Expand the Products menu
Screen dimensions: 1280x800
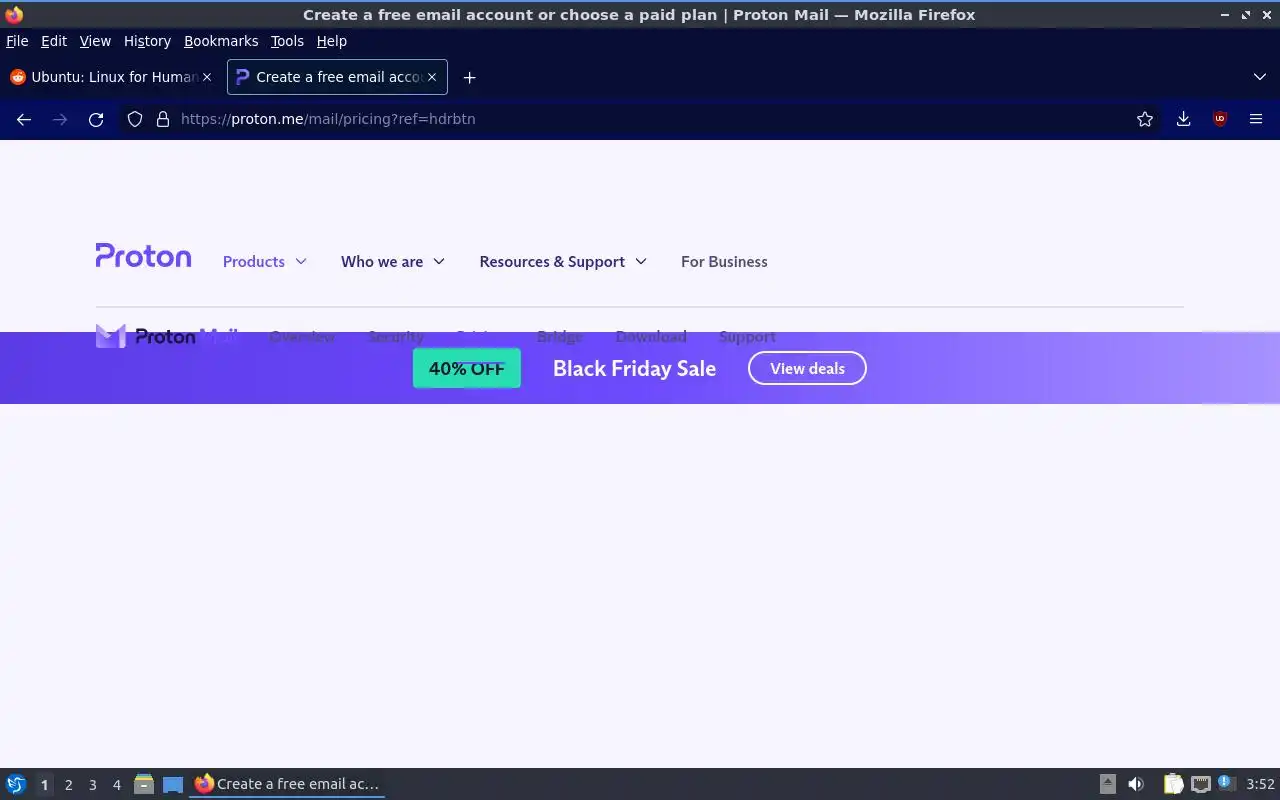[x=264, y=262]
